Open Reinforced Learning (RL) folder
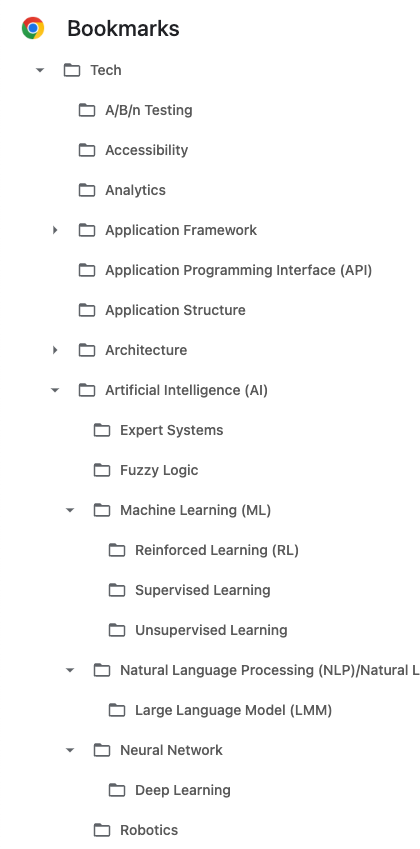 [204, 550]
